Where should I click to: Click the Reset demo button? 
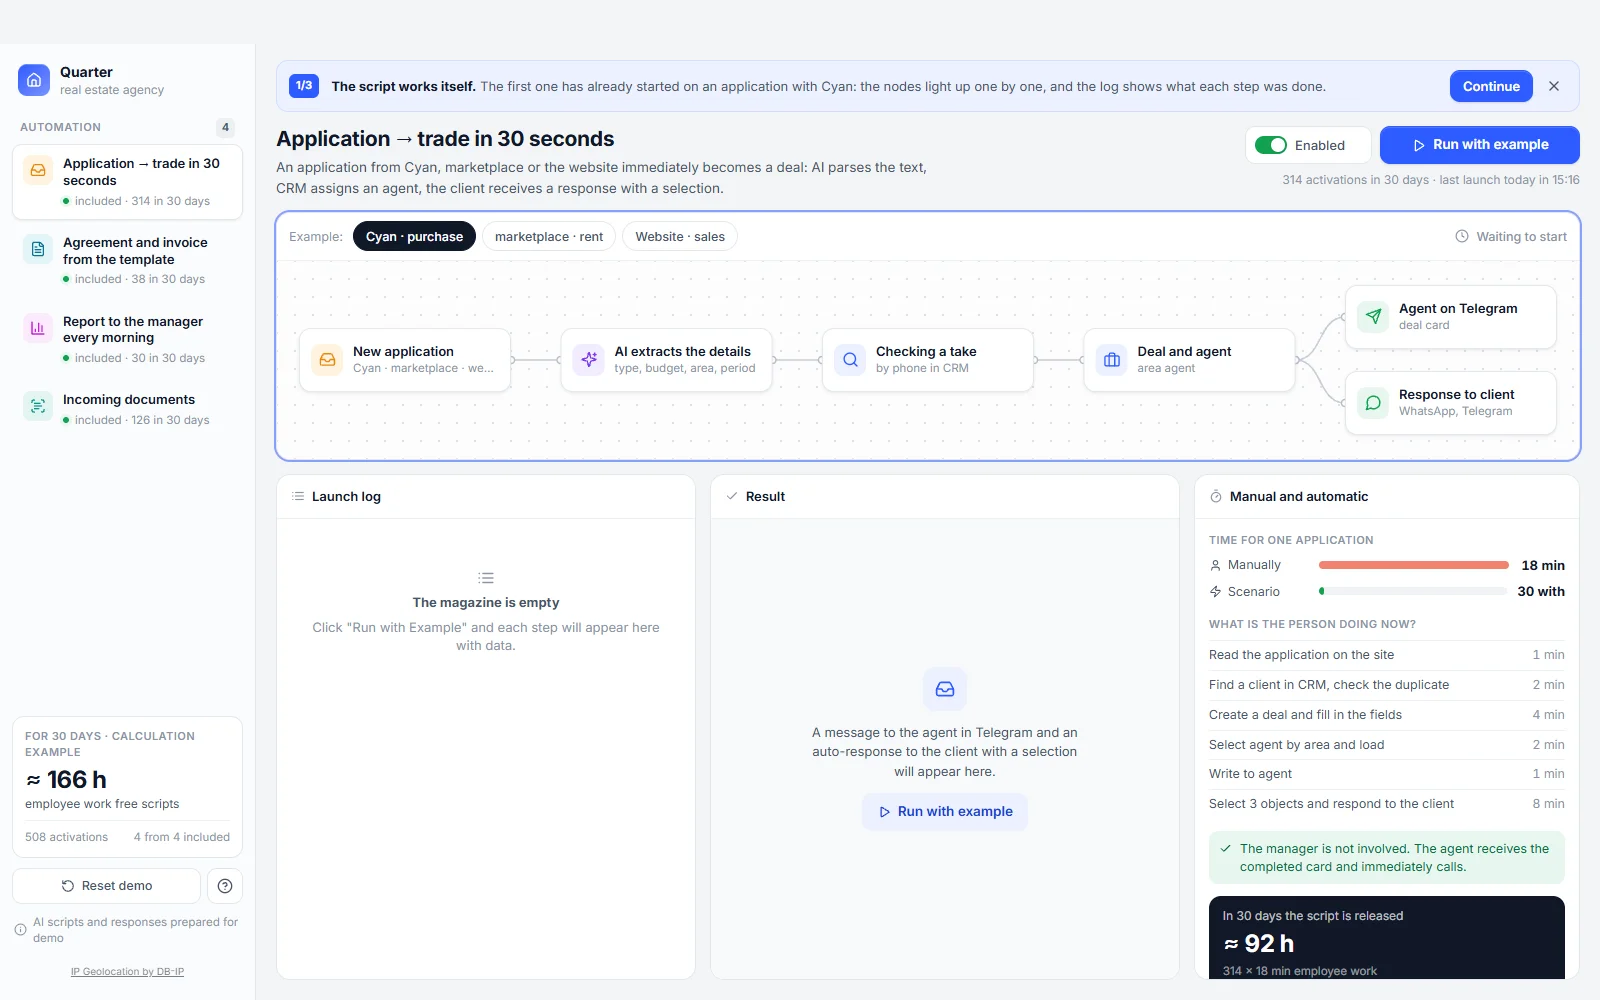pos(107,886)
